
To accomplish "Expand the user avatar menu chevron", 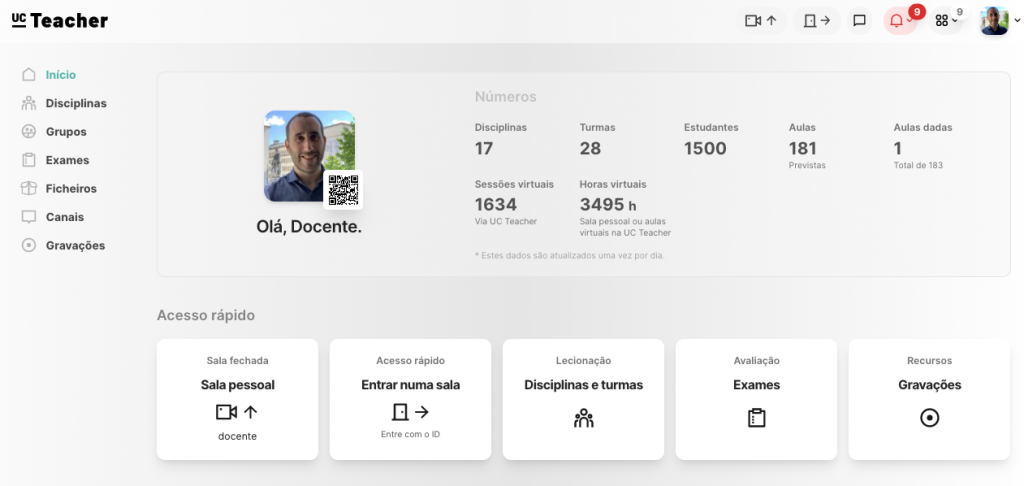I will [1018, 21].
